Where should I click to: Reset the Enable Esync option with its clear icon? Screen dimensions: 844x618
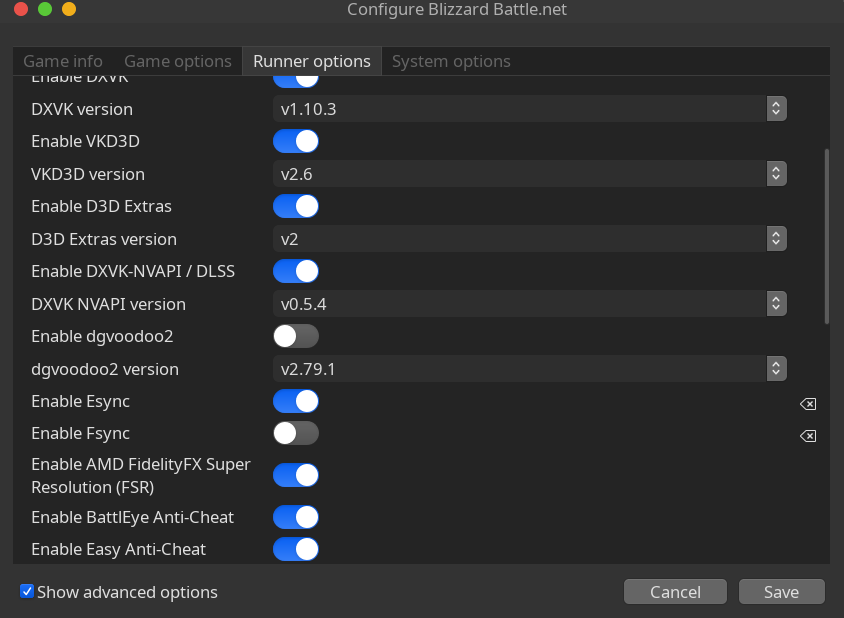[808, 404]
